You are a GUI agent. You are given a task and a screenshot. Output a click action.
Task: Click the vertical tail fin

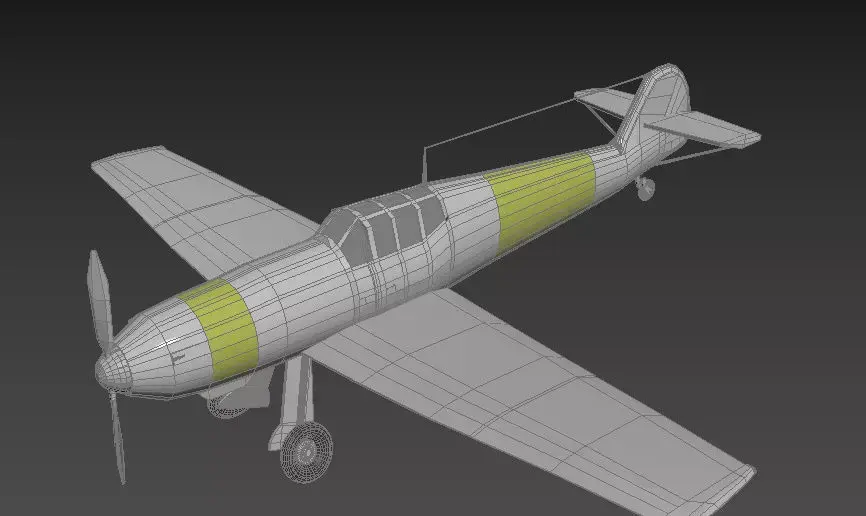click(657, 105)
